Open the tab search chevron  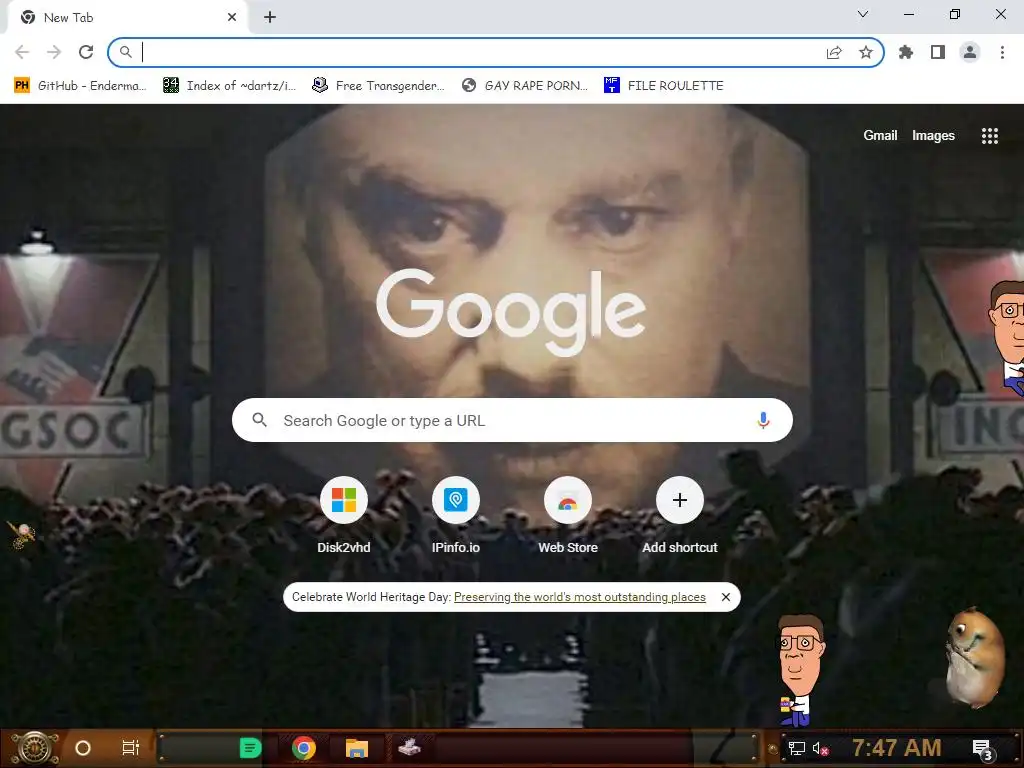click(863, 14)
